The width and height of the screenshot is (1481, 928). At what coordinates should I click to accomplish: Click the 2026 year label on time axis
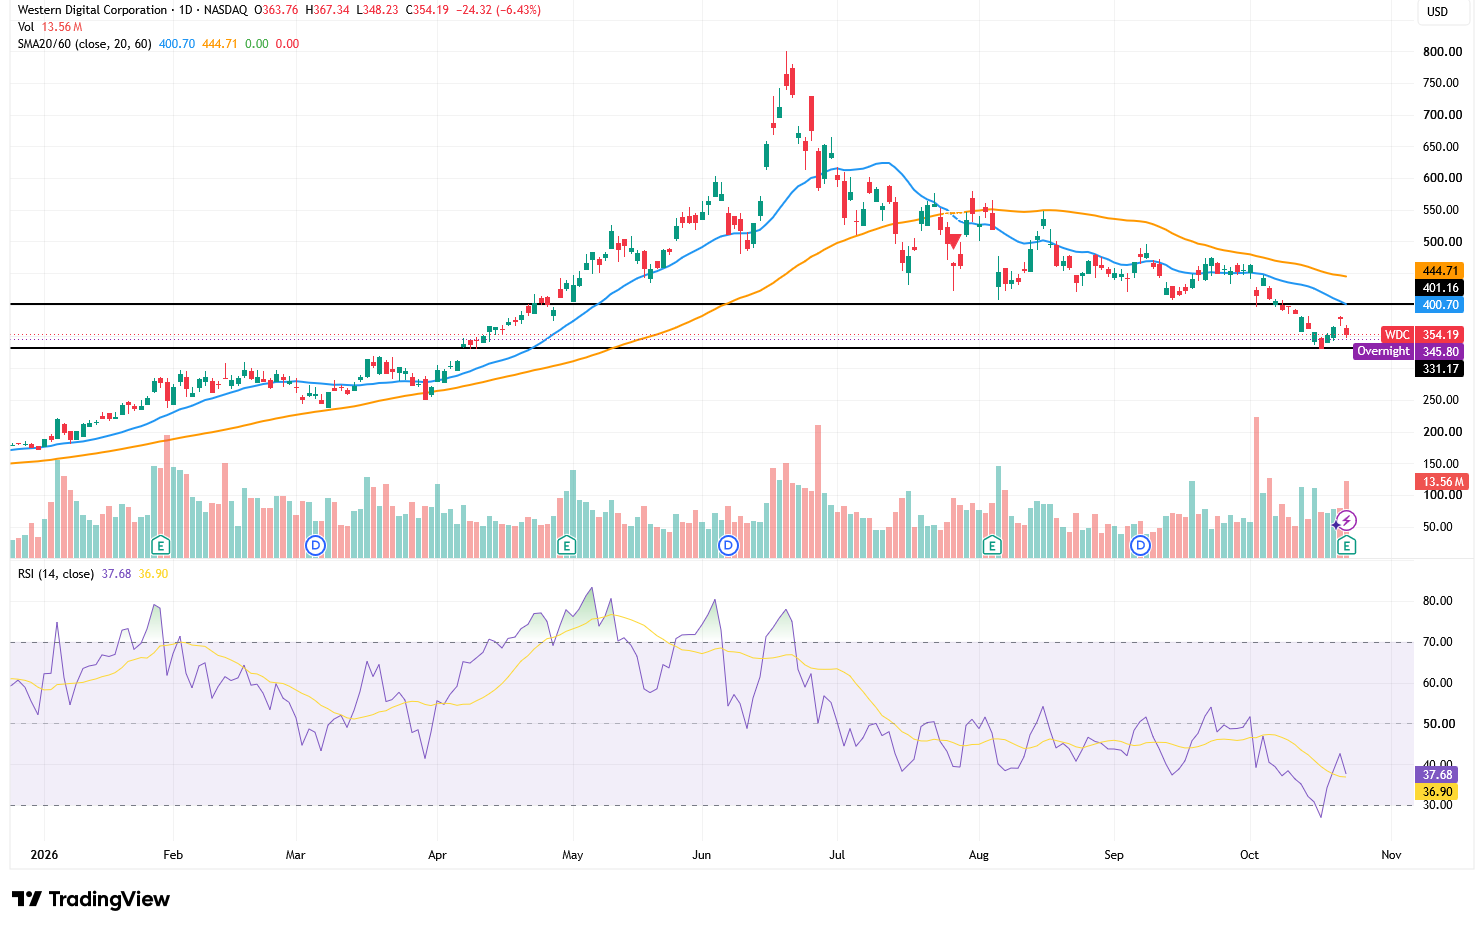point(44,855)
